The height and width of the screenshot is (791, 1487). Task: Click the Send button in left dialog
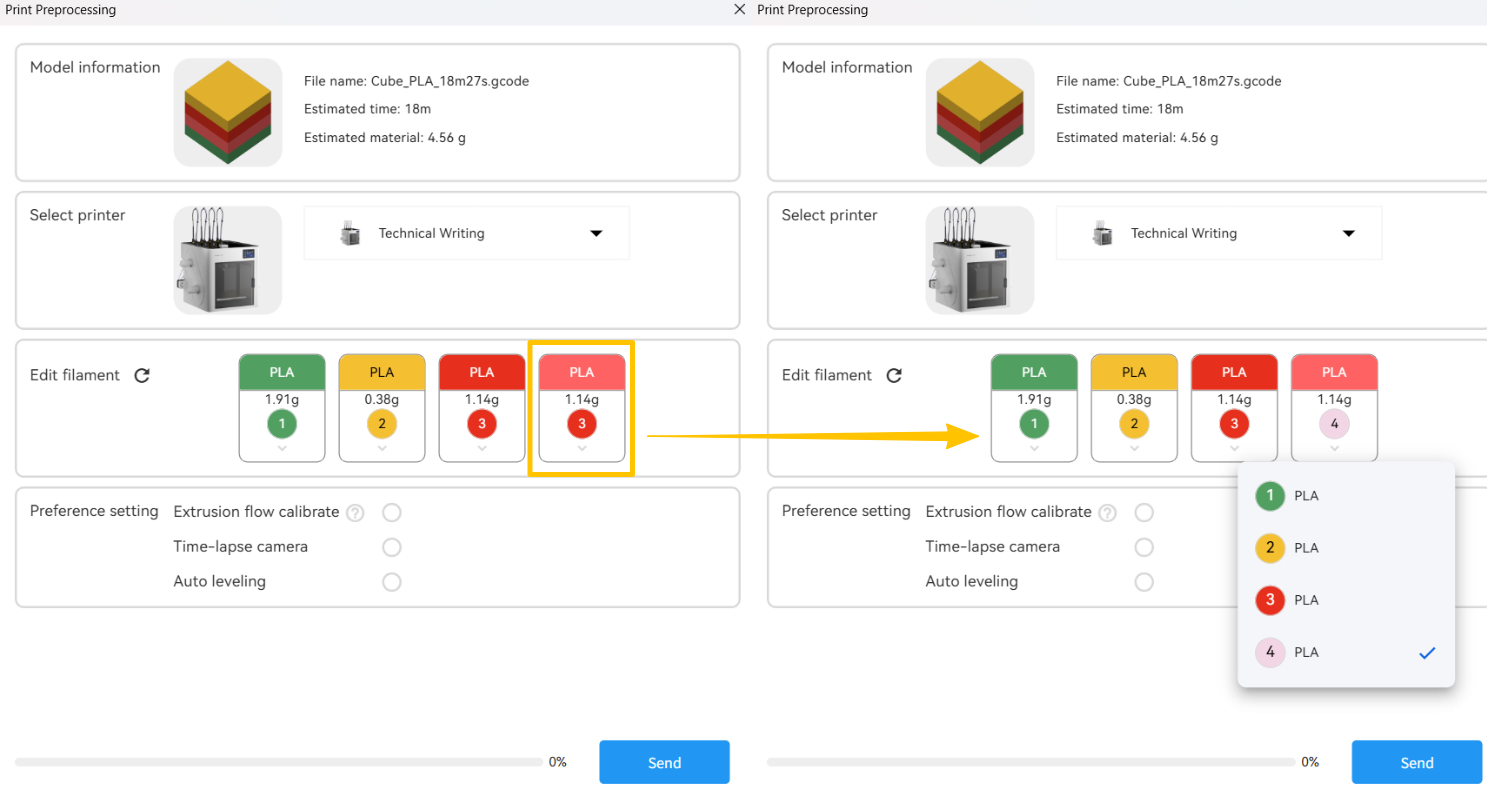pyautogui.click(x=664, y=762)
